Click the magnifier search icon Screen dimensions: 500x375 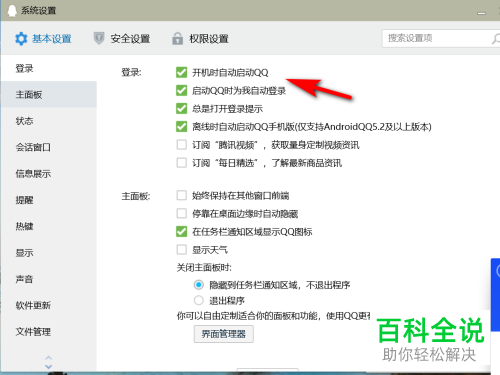click(496, 38)
